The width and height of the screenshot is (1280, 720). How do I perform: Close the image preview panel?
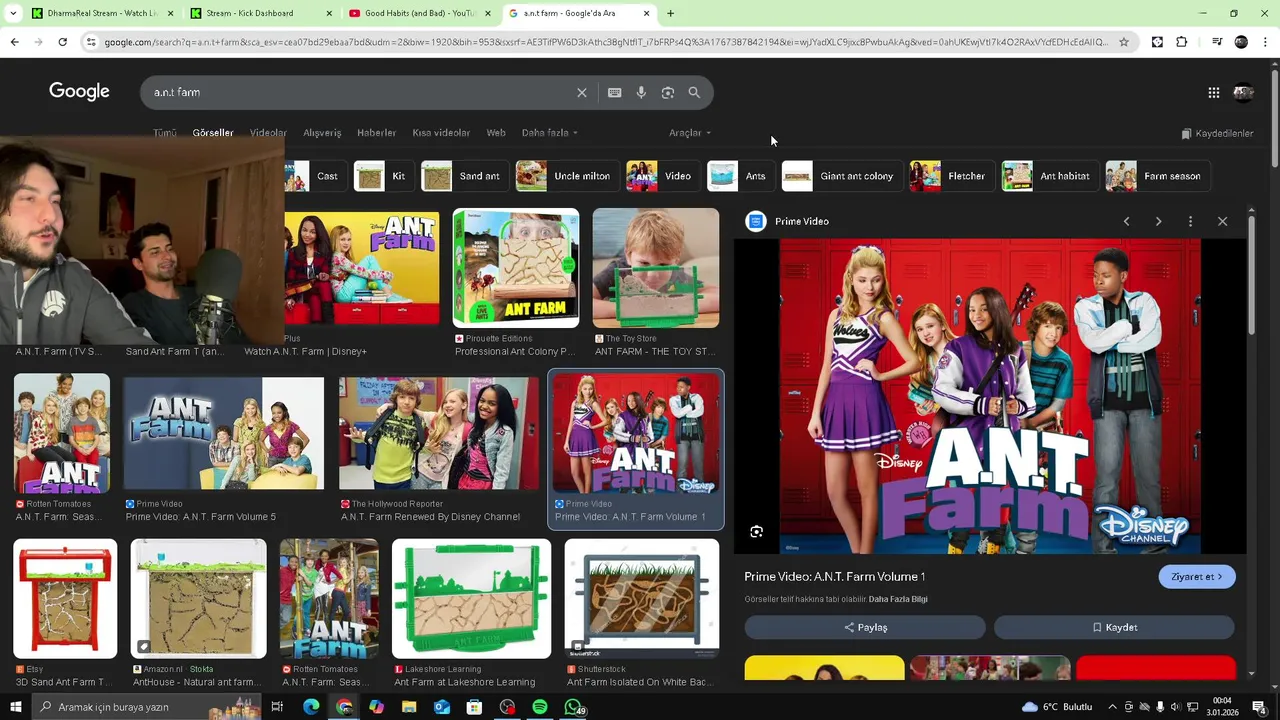1223,221
